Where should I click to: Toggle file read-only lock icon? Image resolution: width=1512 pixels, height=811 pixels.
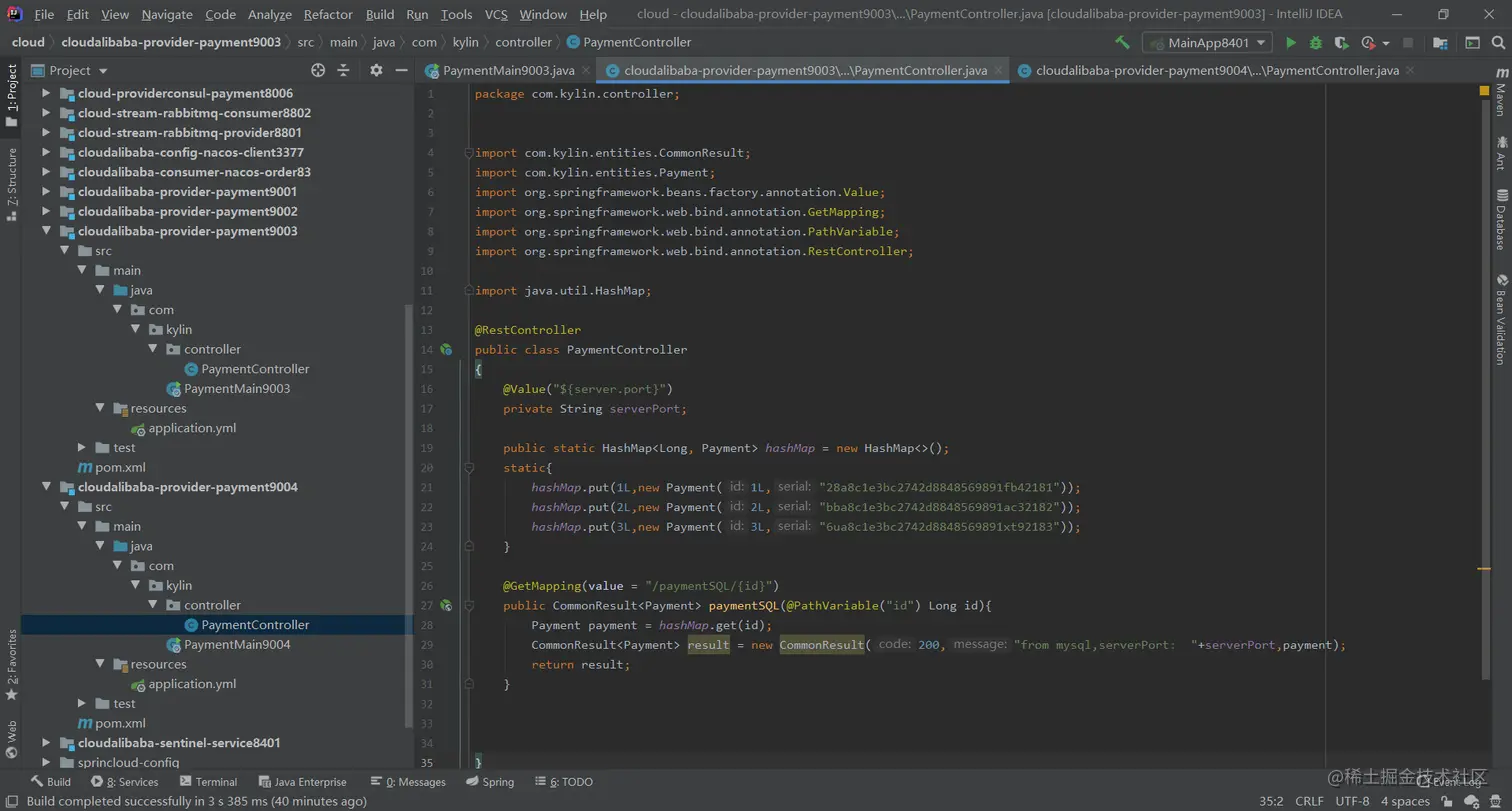coord(1445,801)
